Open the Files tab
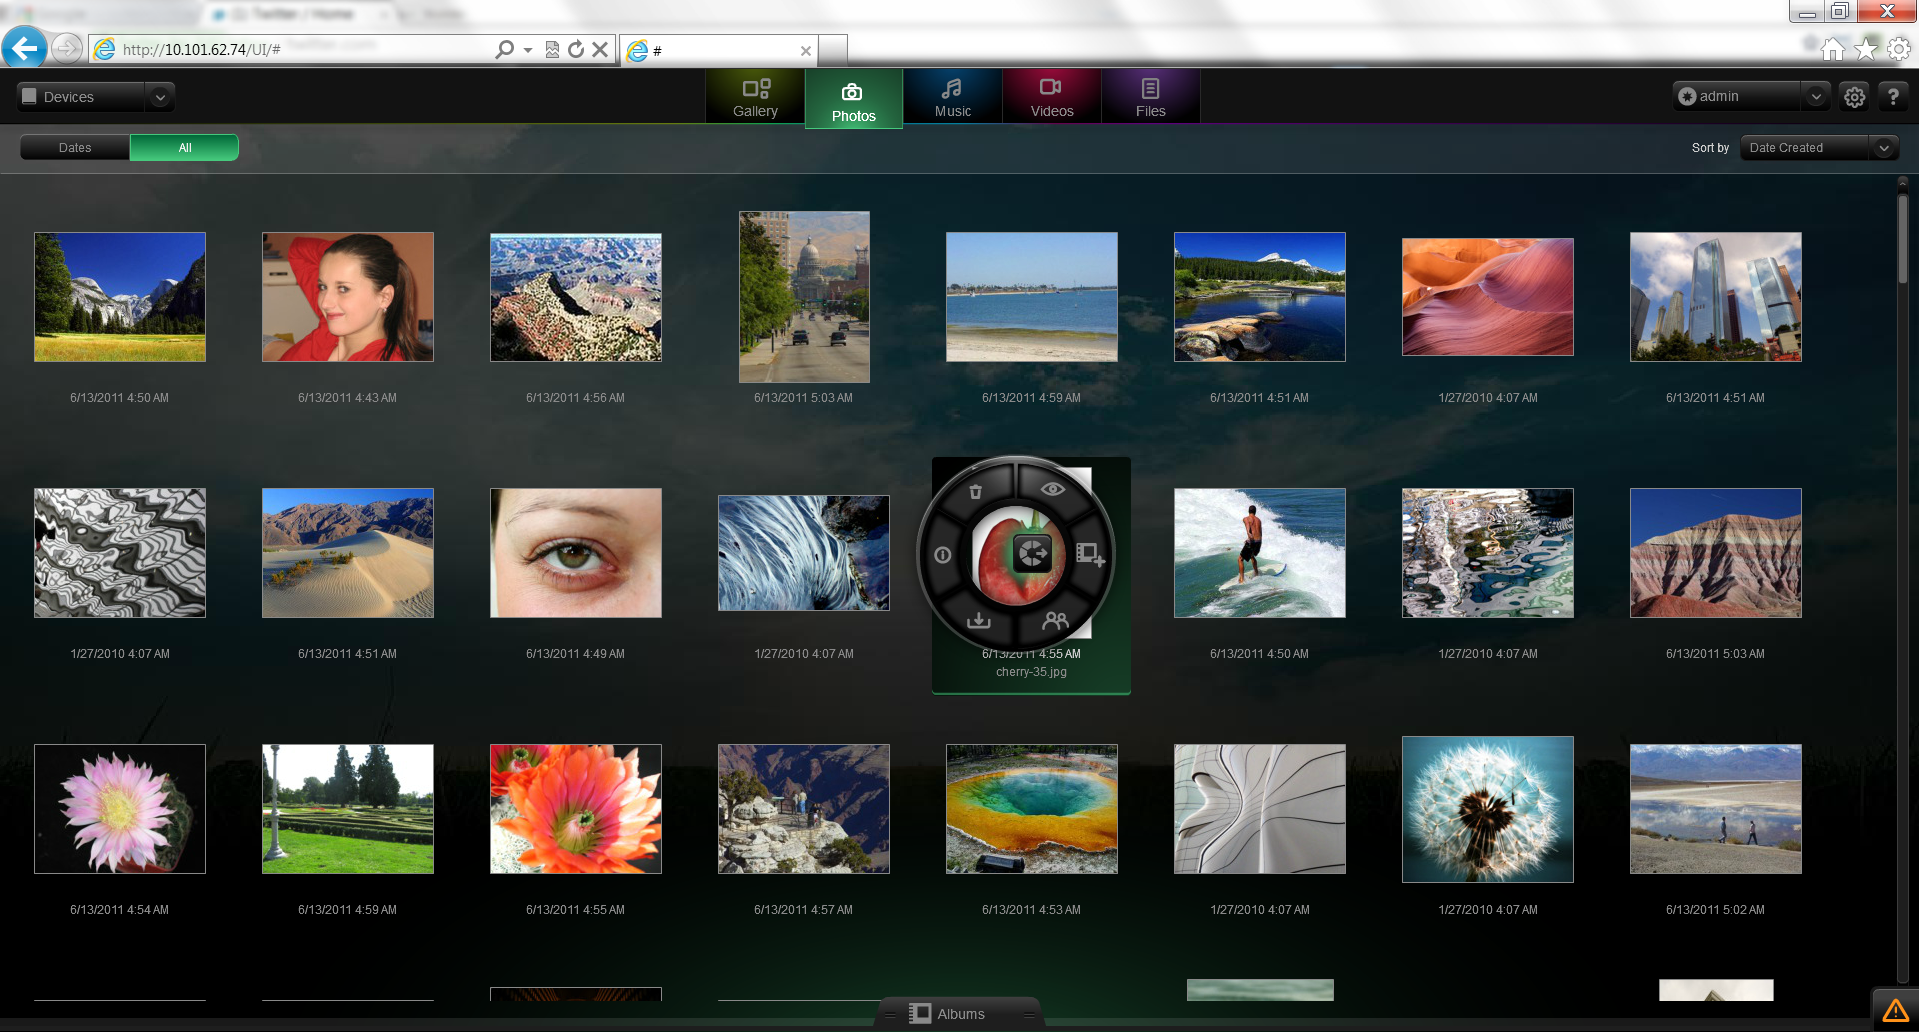 click(1150, 97)
